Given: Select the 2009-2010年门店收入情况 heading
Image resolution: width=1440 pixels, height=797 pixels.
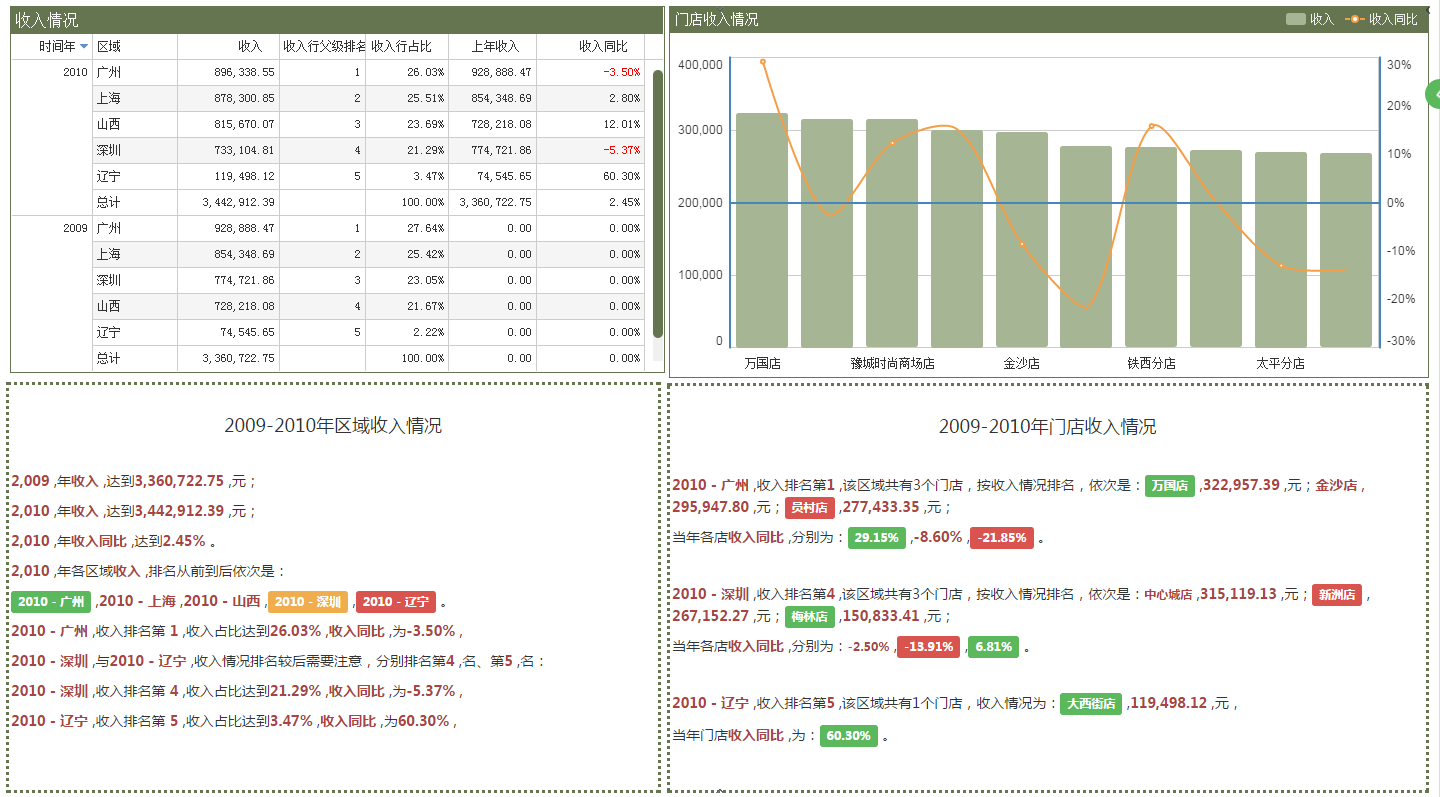Looking at the screenshot, I should tap(1047, 427).
